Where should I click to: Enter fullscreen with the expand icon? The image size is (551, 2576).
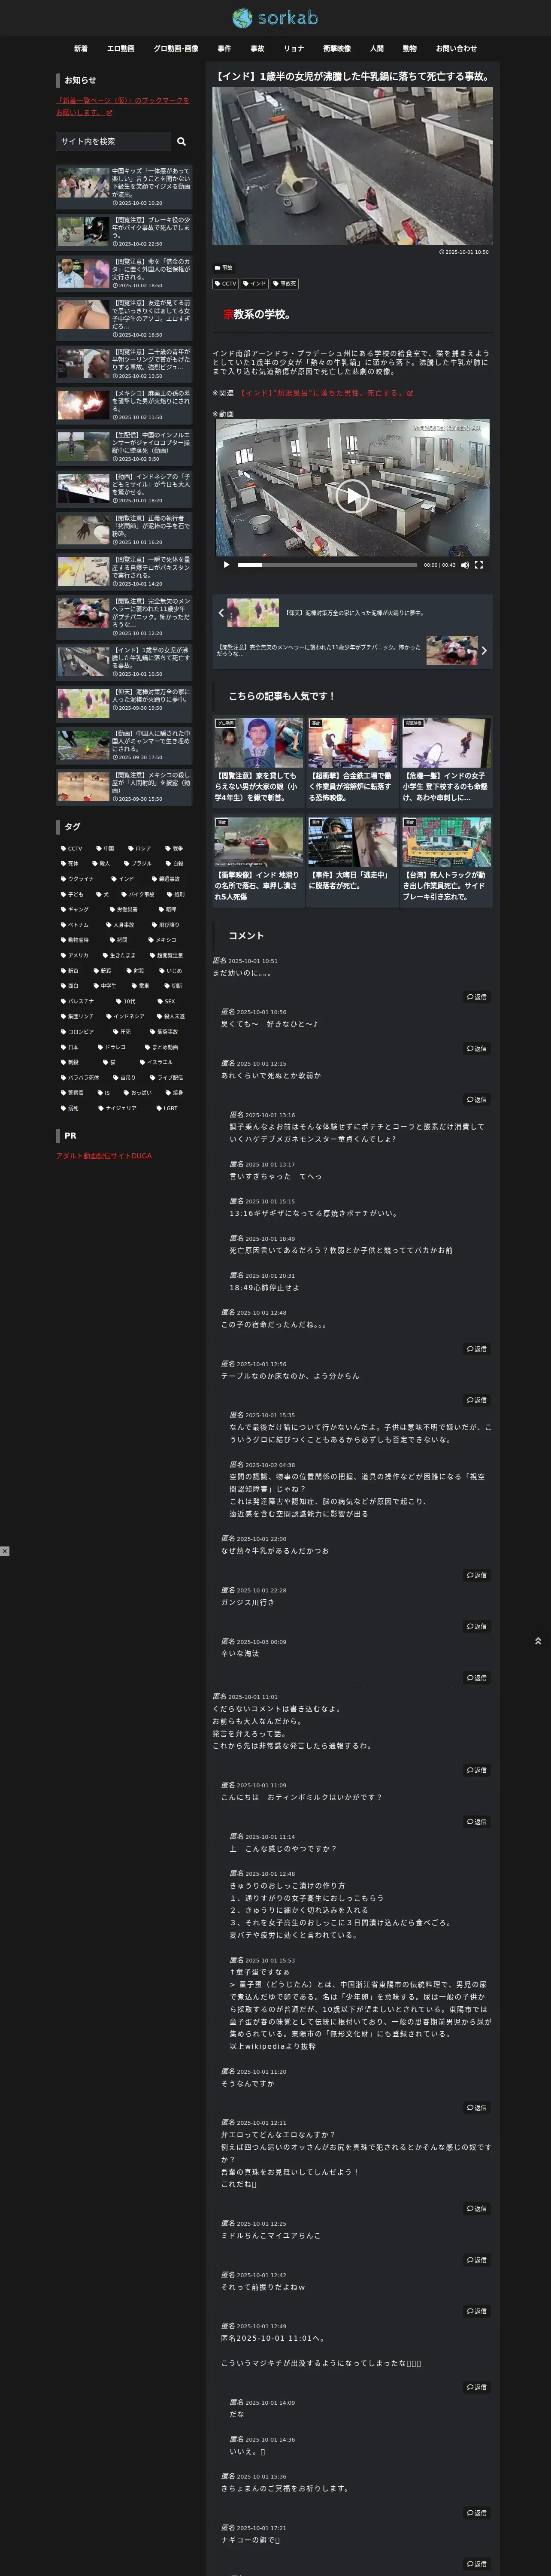[479, 565]
